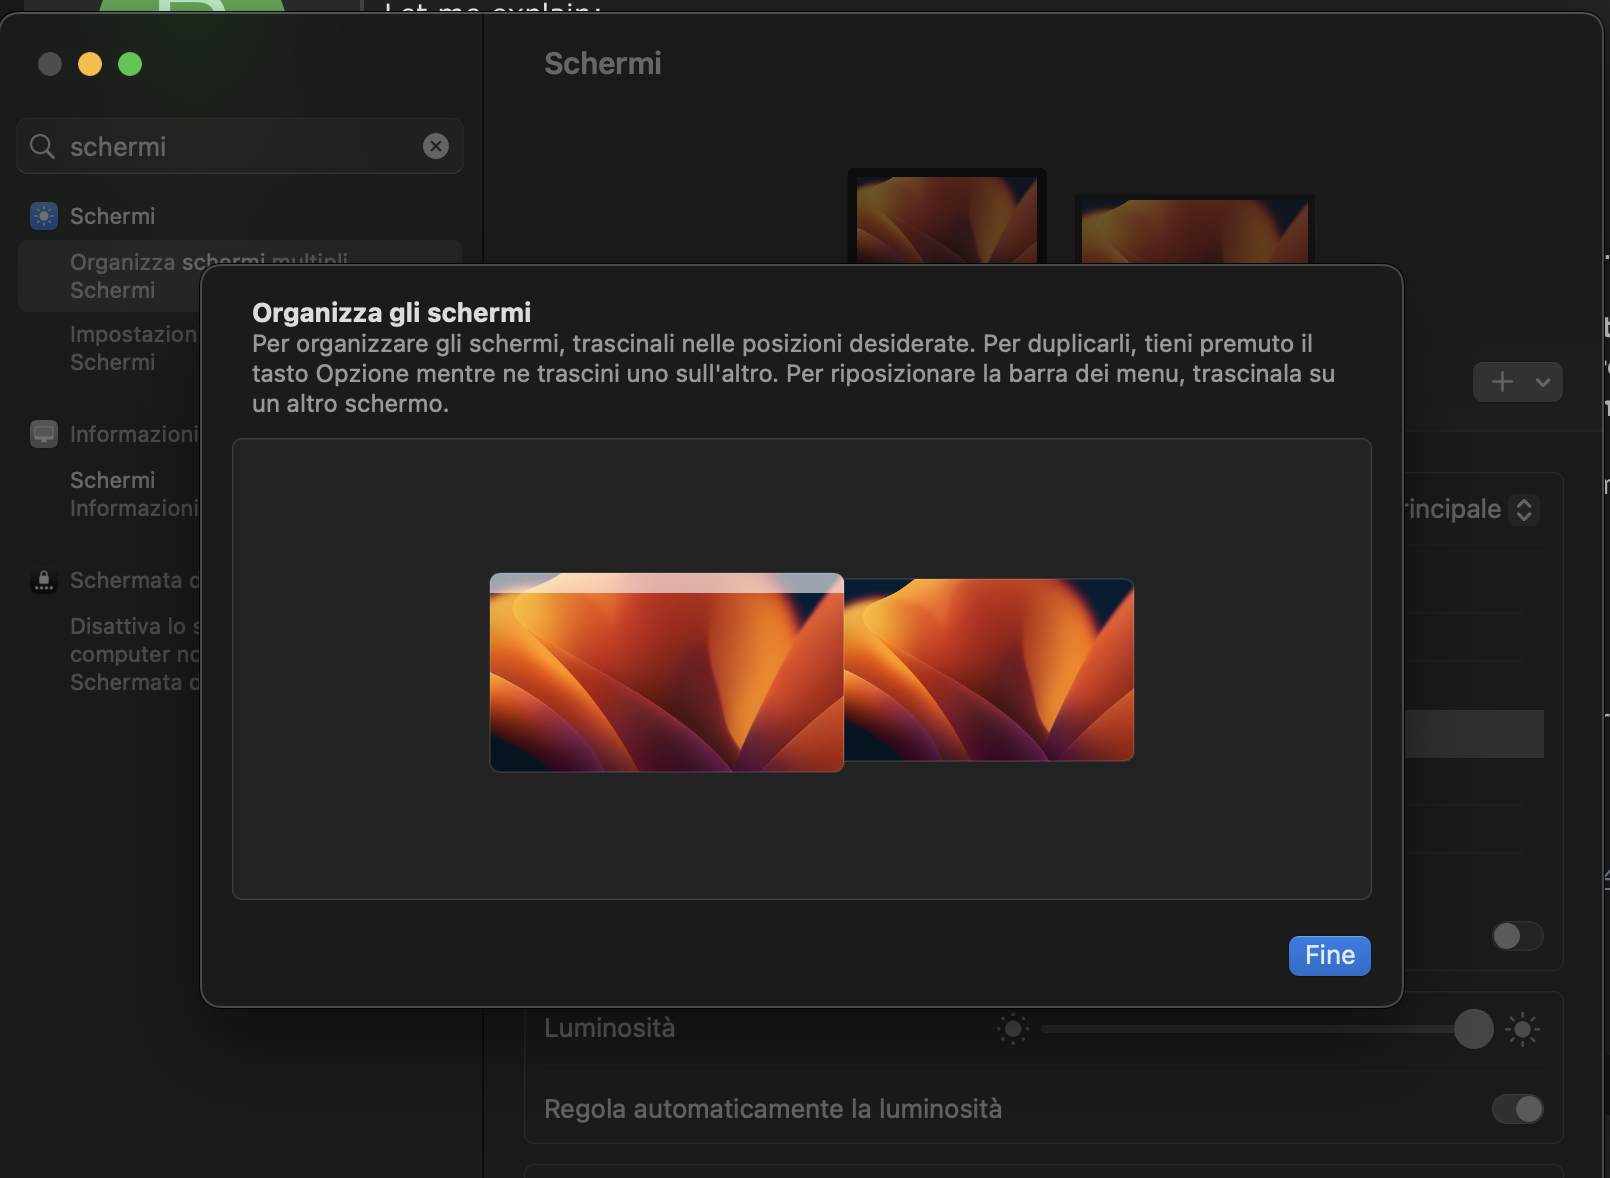The image size is (1610, 1178).
Task: Toggle the switch above the Fine button
Action: 1517,936
